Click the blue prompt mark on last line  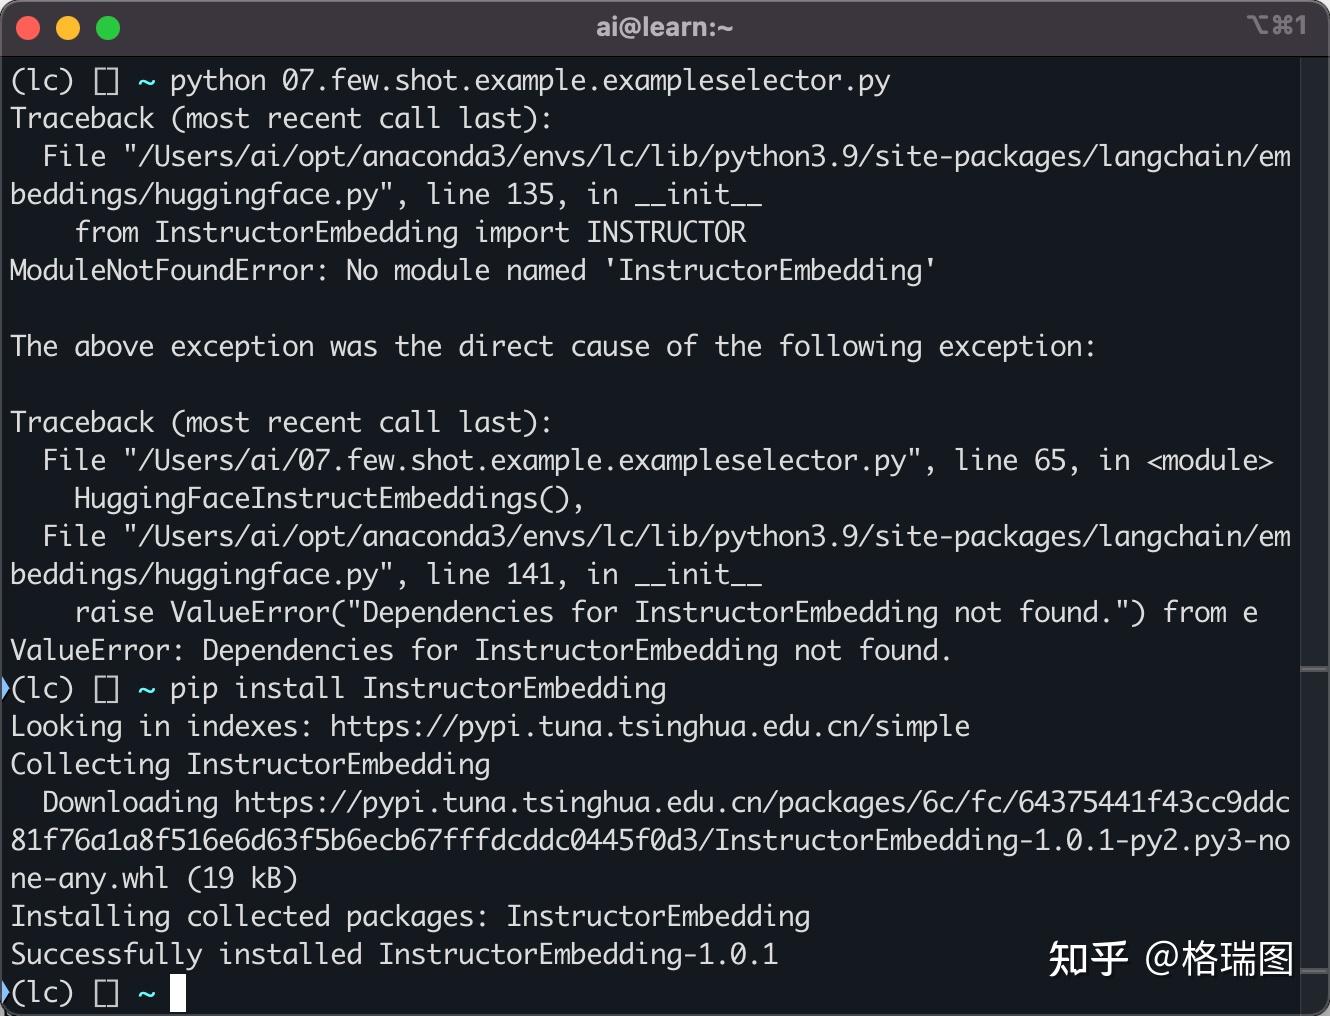click(5, 992)
